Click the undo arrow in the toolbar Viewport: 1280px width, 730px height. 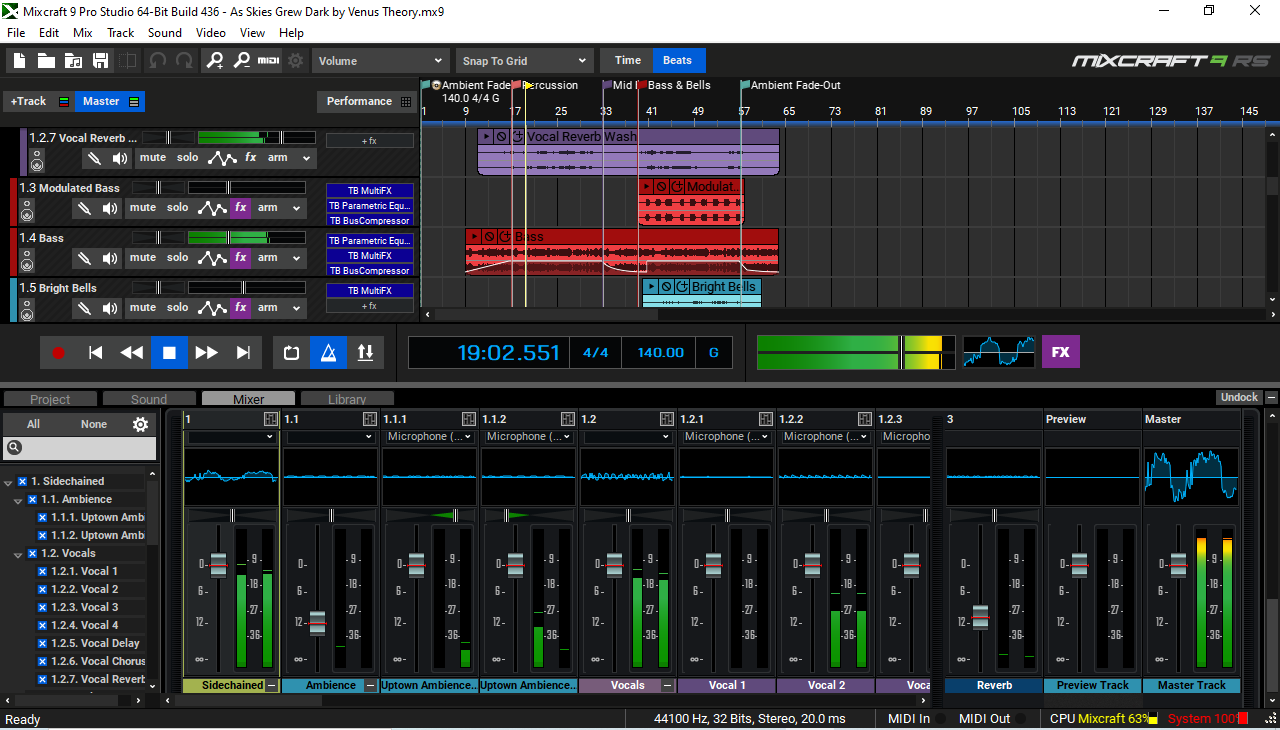[158, 61]
